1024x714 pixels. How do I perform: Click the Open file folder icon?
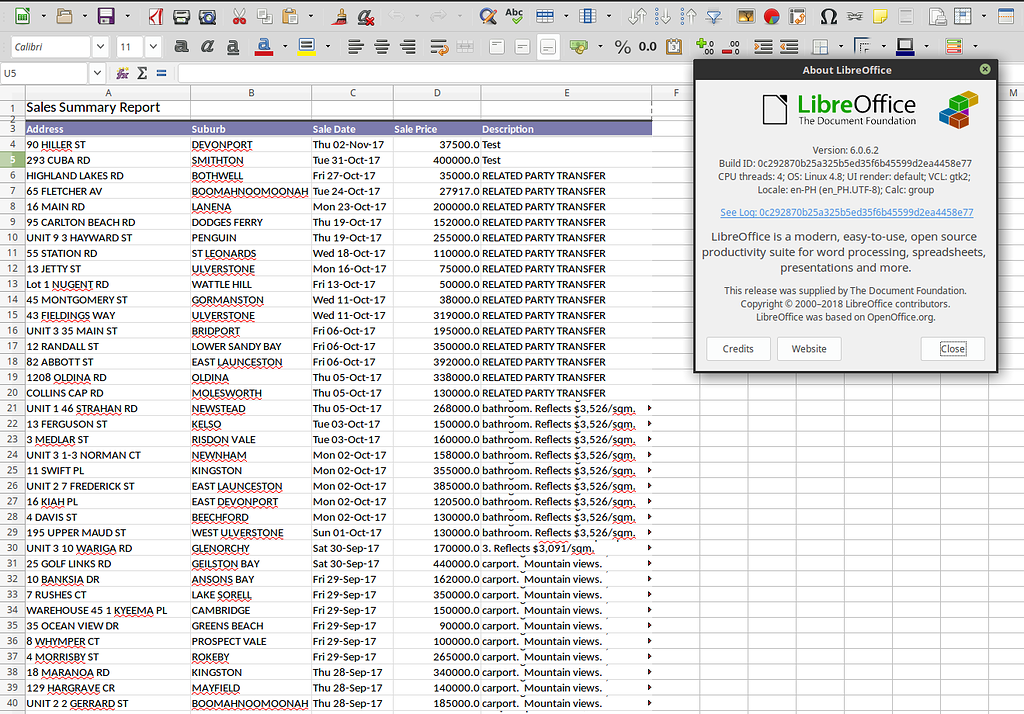(64, 16)
